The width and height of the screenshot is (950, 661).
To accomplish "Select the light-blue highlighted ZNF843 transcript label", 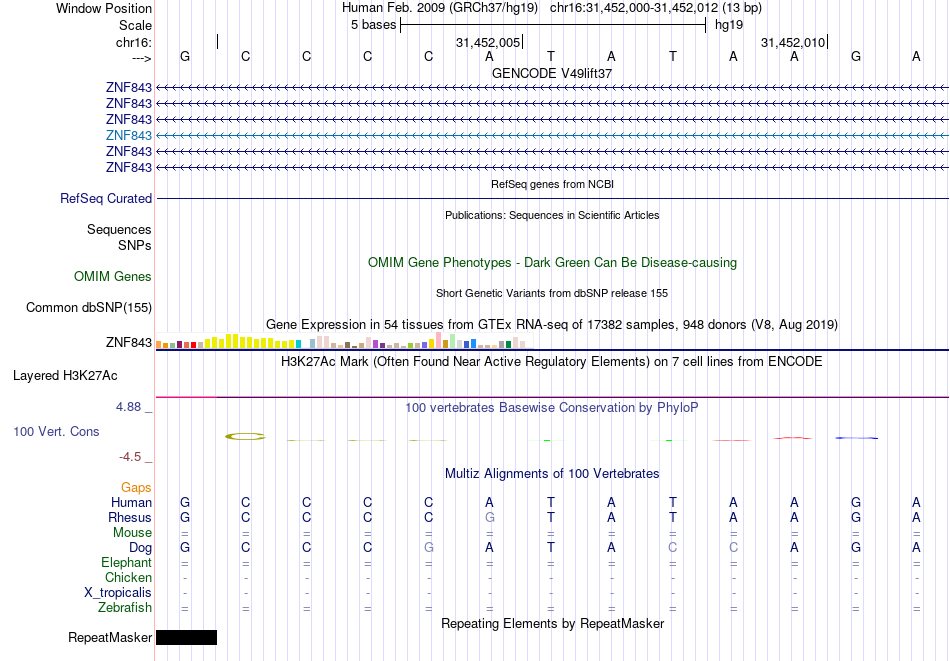I will click(x=128, y=135).
